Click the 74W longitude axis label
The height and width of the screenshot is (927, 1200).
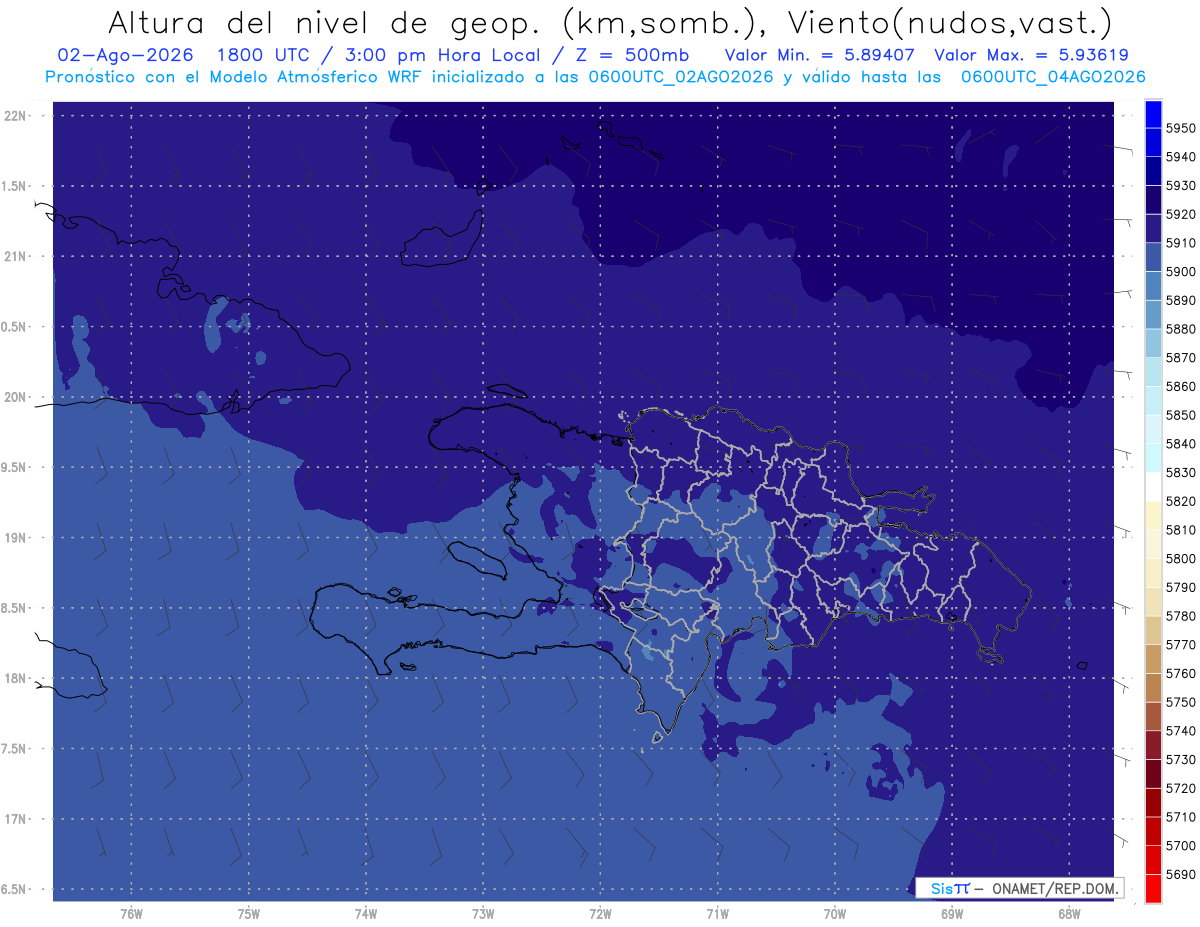pos(366,914)
